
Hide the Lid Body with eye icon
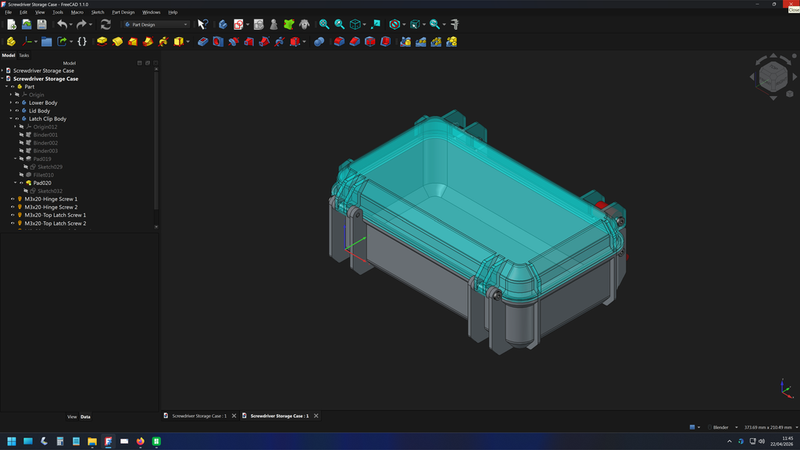tap(17, 111)
